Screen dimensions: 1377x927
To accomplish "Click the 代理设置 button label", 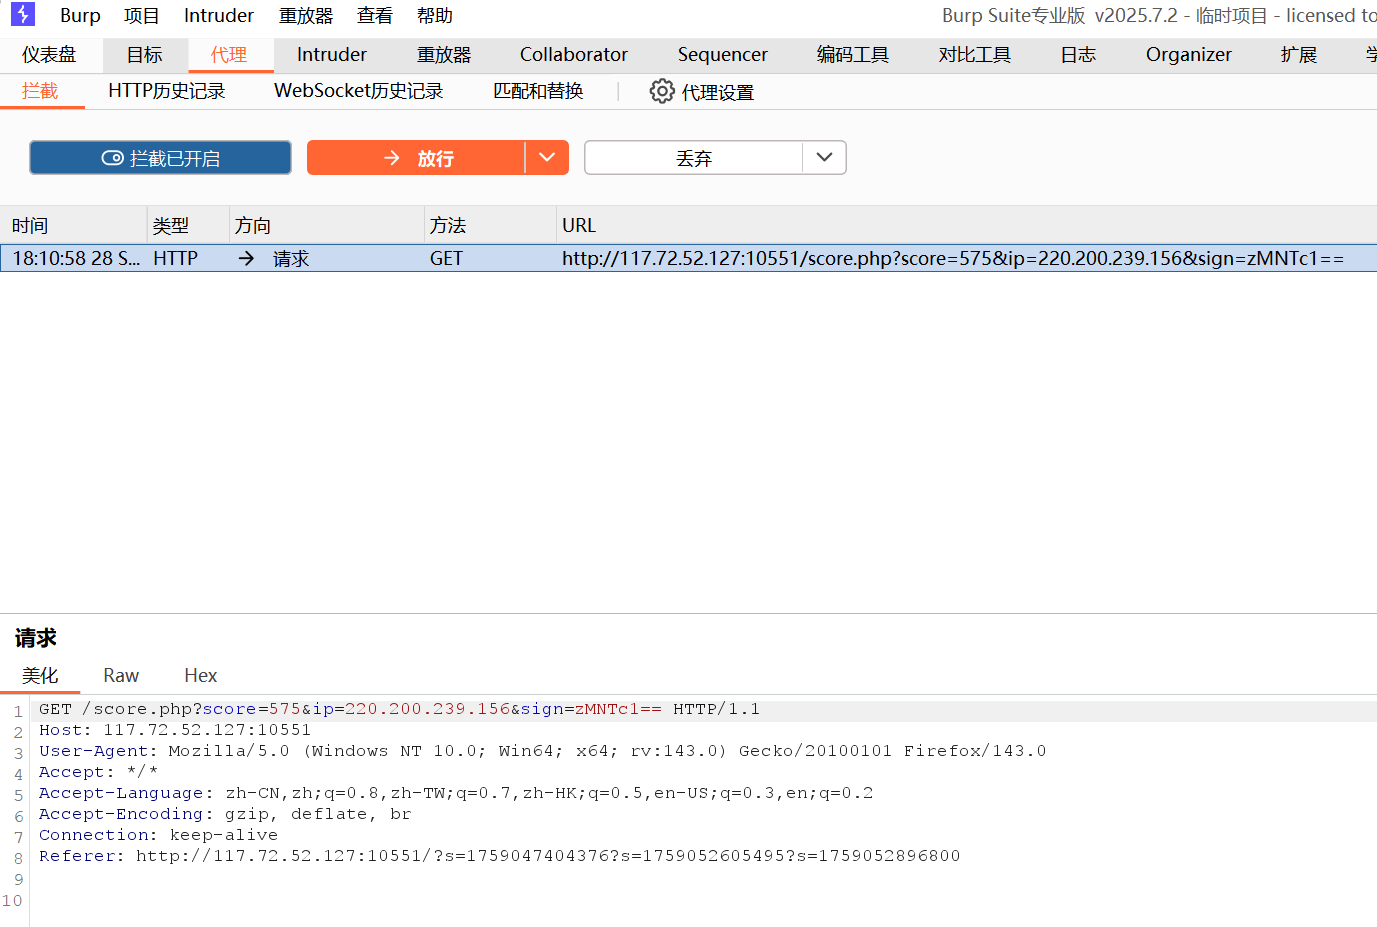I will (x=718, y=92).
